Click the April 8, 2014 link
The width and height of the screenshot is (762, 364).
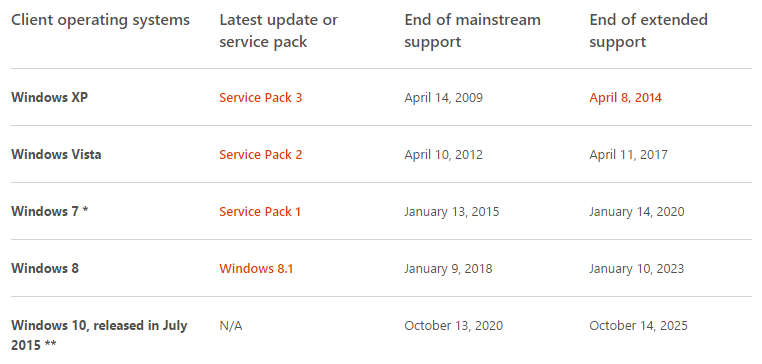pyautogui.click(x=625, y=98)
